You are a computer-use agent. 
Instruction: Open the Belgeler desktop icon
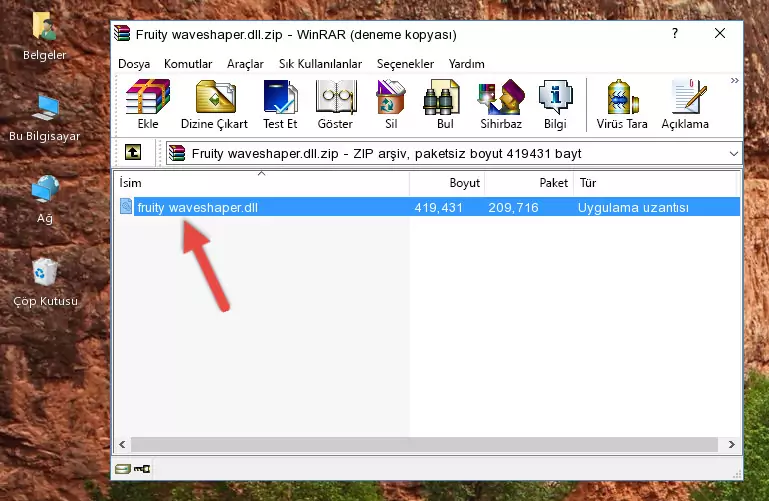pos(44,36)
